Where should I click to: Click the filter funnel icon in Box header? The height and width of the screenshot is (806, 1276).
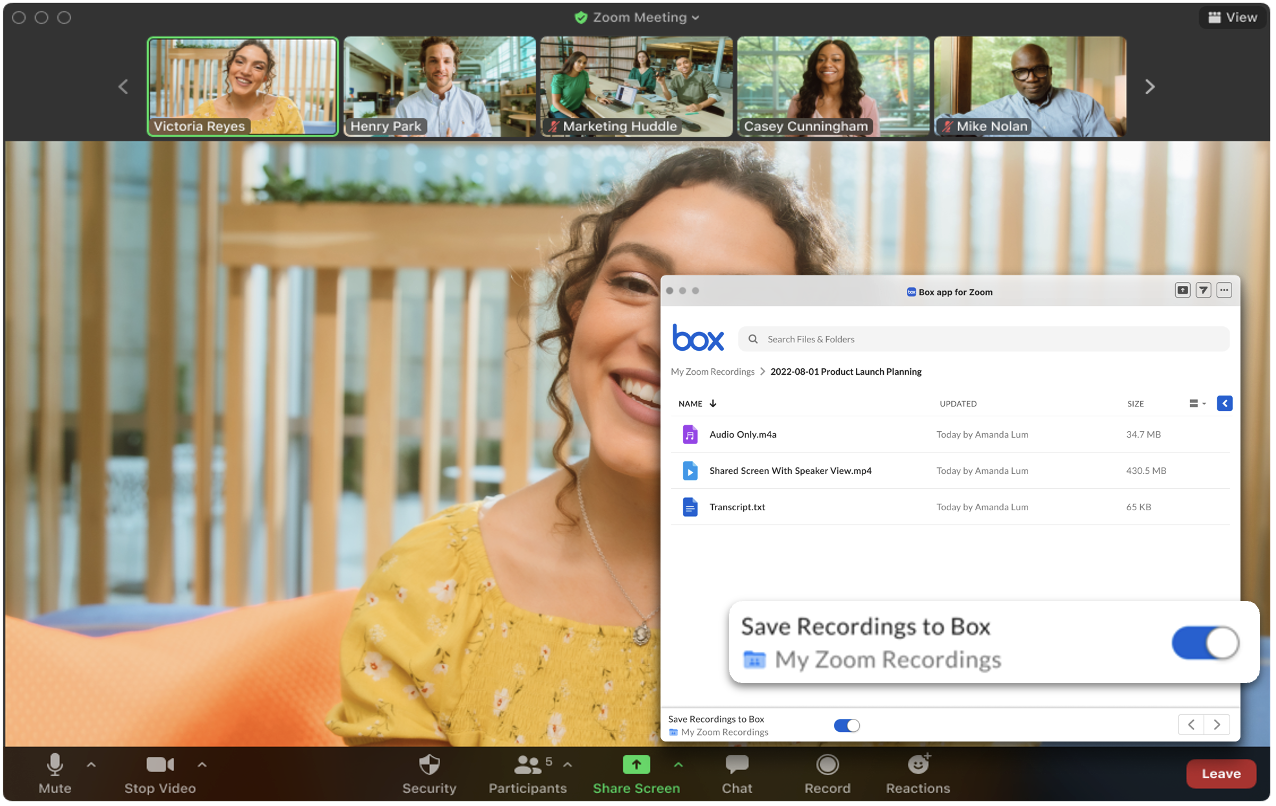1203,290
